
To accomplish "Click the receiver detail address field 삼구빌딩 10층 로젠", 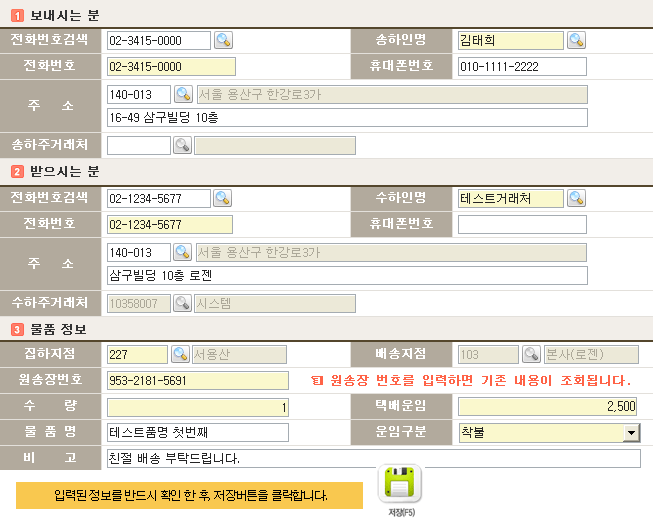I will pyautogui.click(x=347, y=275).
